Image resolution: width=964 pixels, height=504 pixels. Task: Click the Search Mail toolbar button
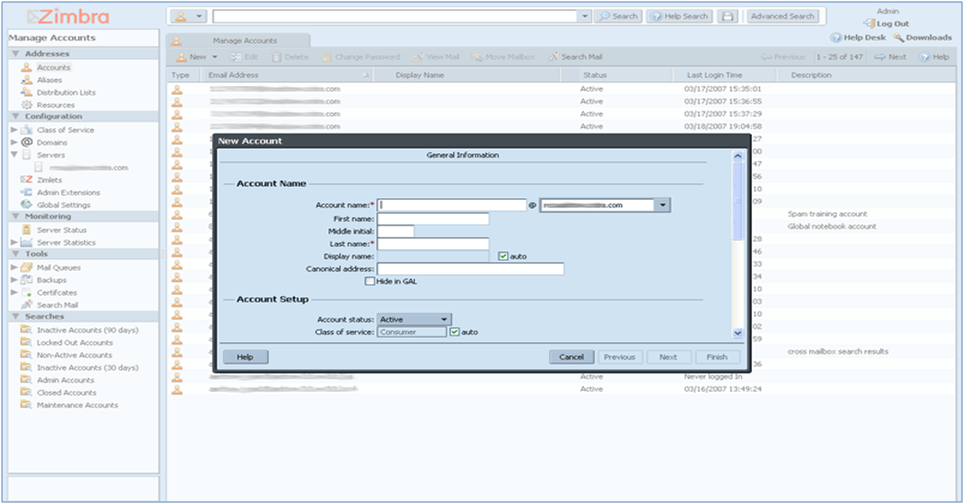[575, 57]
